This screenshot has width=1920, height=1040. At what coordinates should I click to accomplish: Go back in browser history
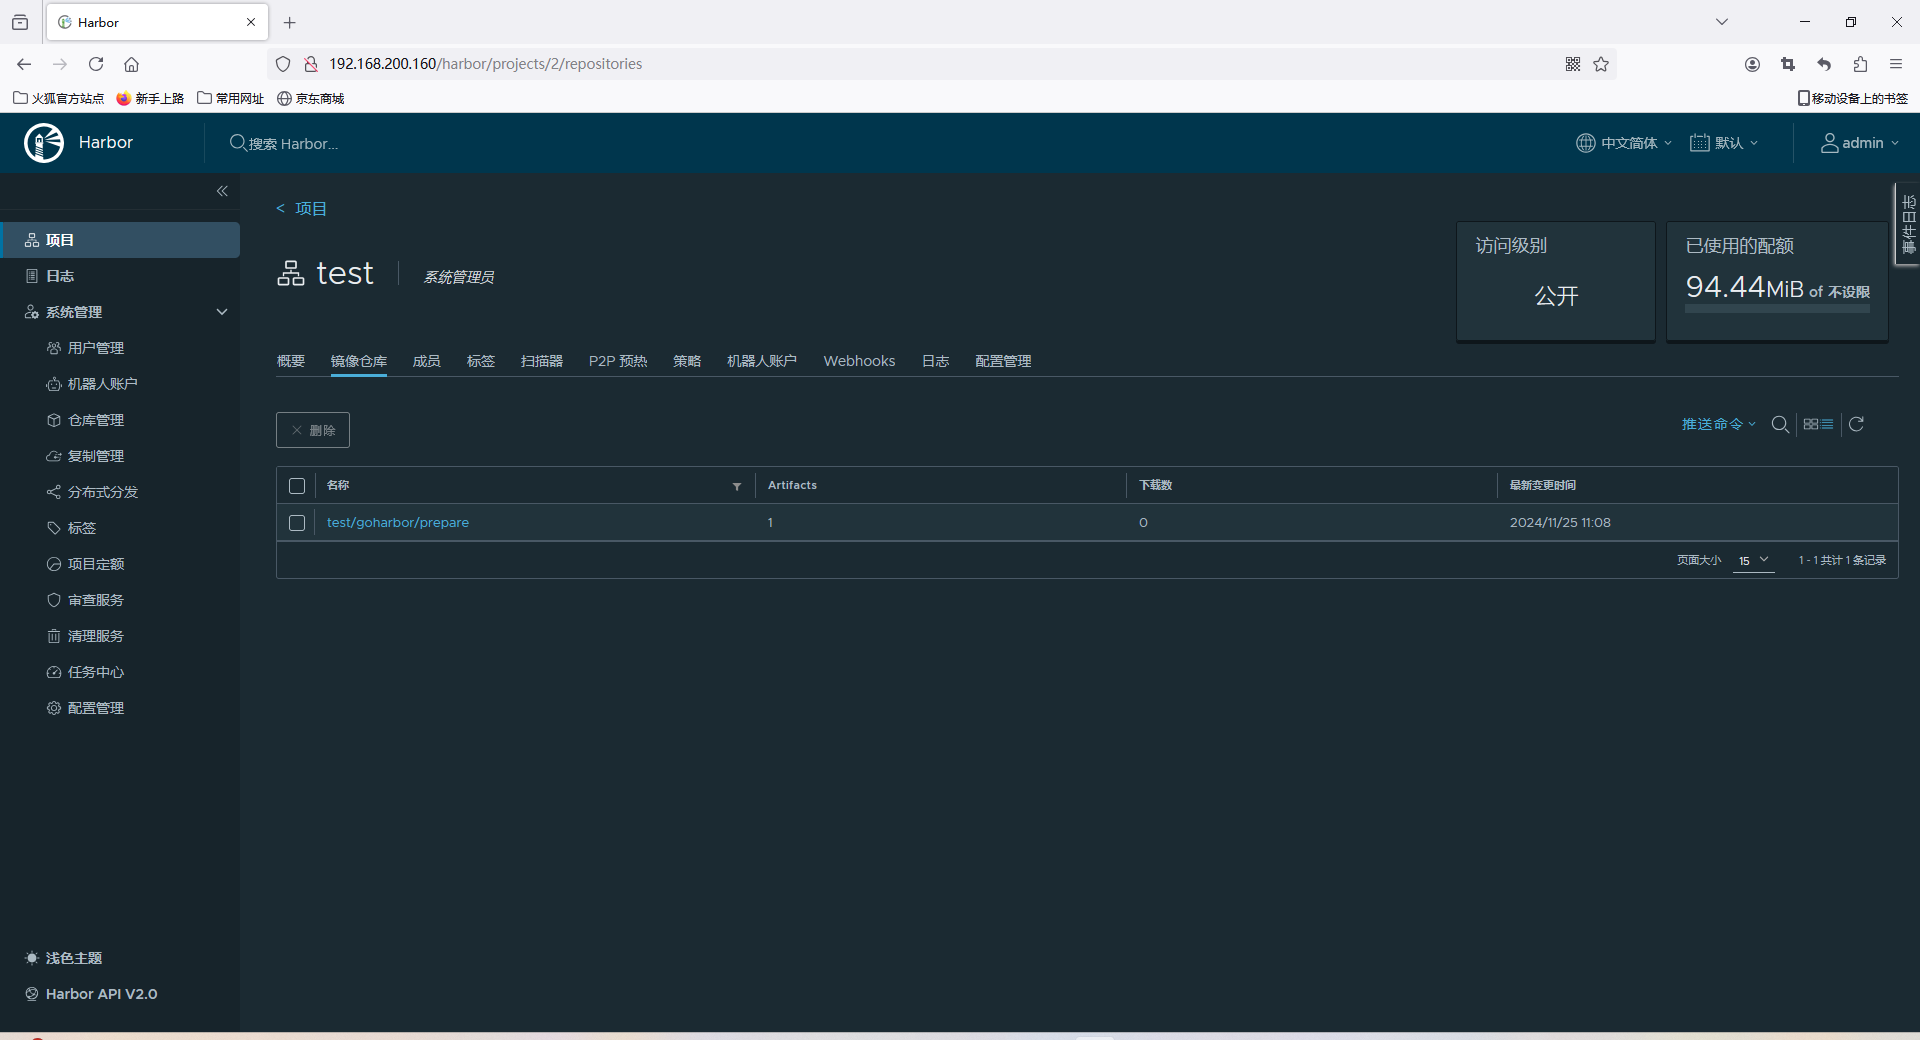(x=24, y=64)
